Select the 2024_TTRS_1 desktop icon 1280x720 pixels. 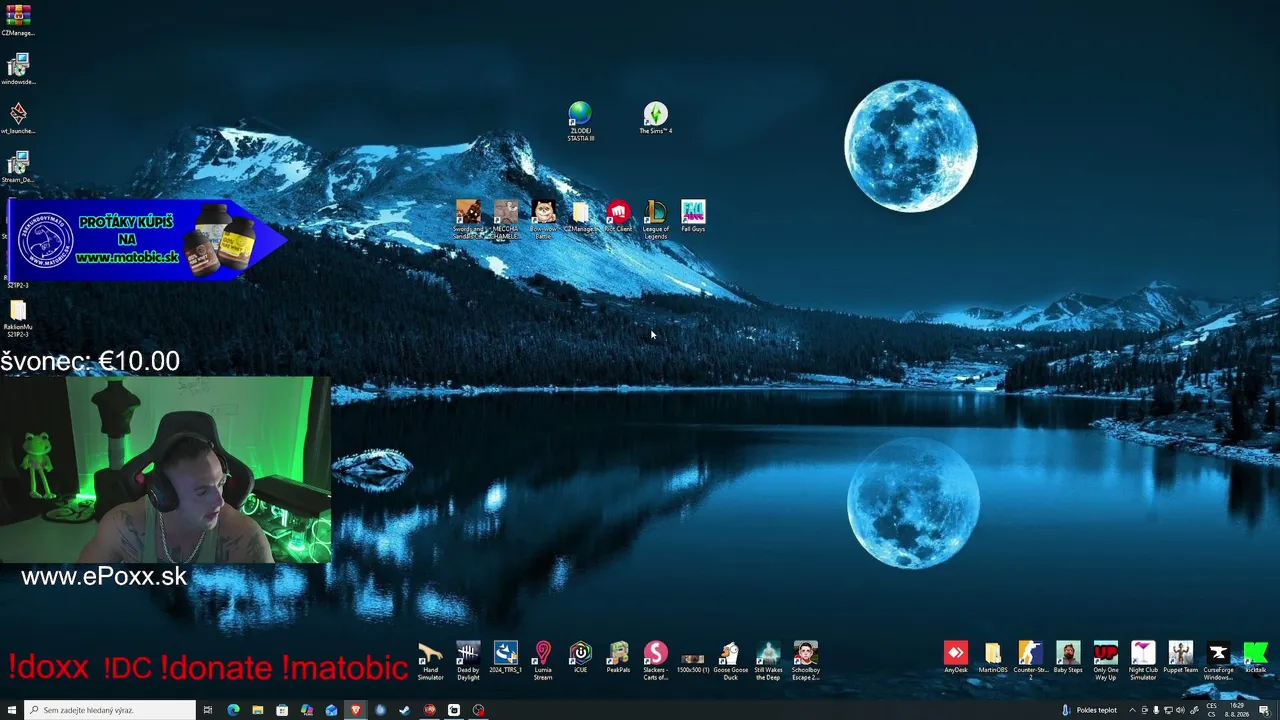[506, 659]
